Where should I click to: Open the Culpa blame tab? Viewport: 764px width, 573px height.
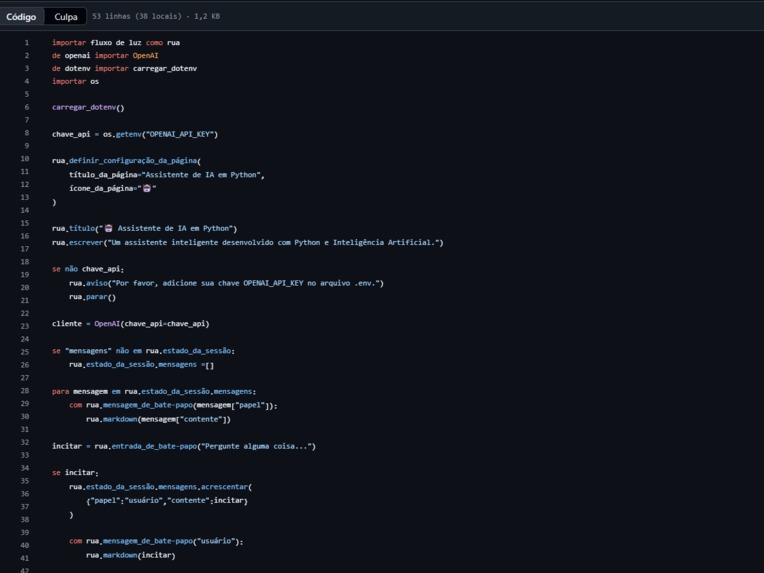tap(66, 17)
